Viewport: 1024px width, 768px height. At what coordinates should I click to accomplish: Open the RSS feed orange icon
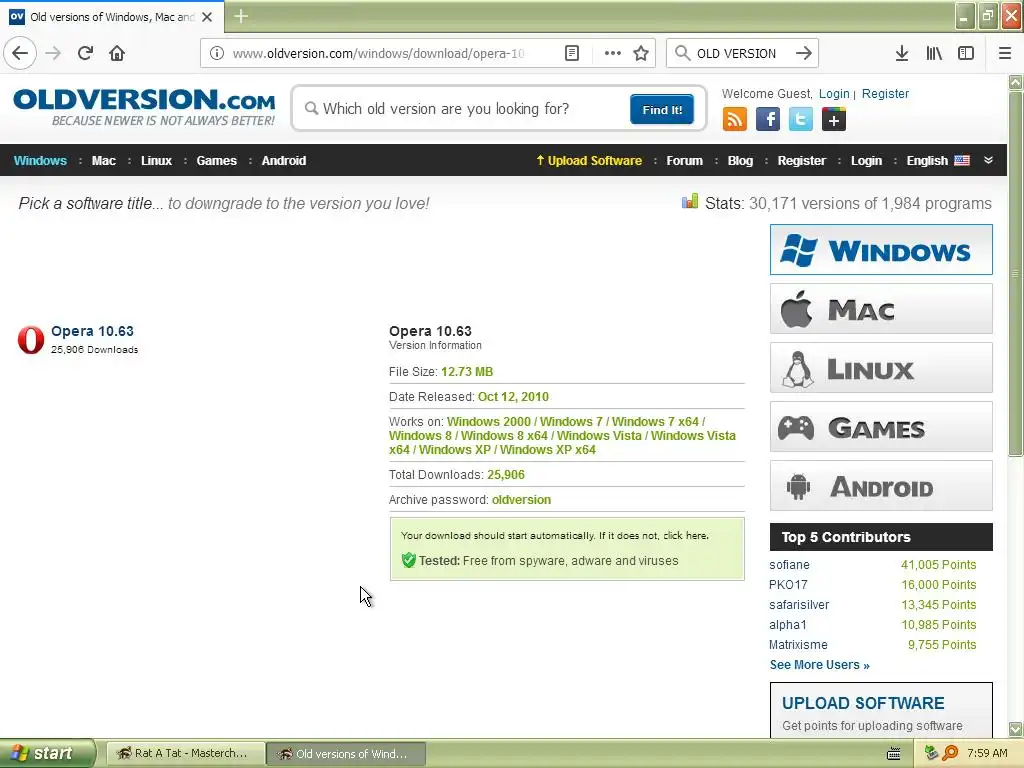pos(735,120)
